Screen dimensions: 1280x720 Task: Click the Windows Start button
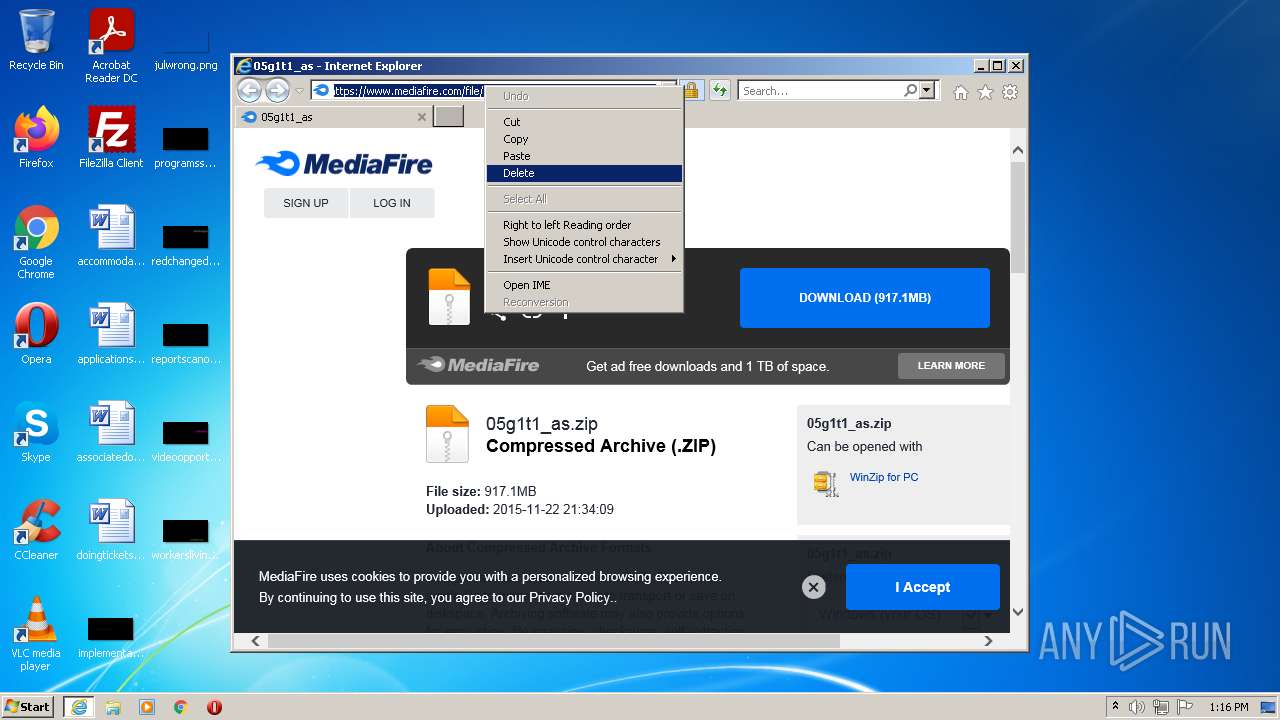click(x=28, y=706)
